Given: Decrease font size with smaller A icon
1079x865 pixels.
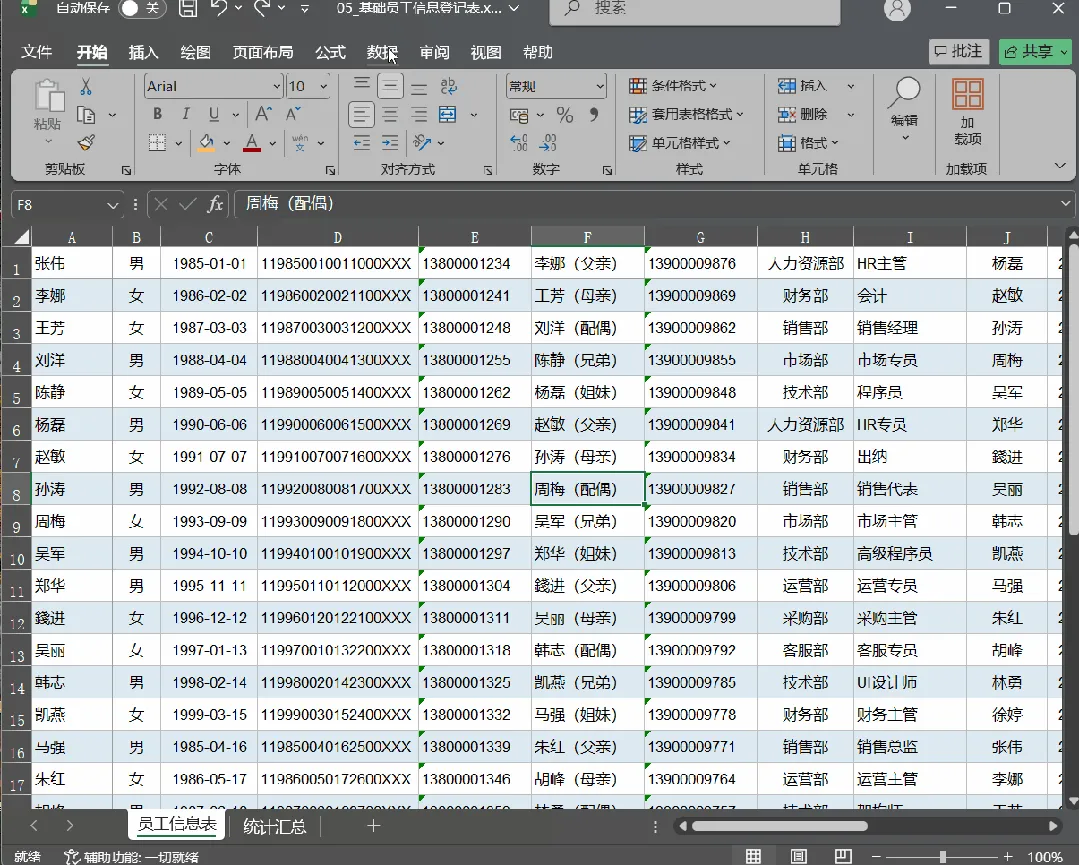Looking at the screenshot, I should click(x=293, y=114).
